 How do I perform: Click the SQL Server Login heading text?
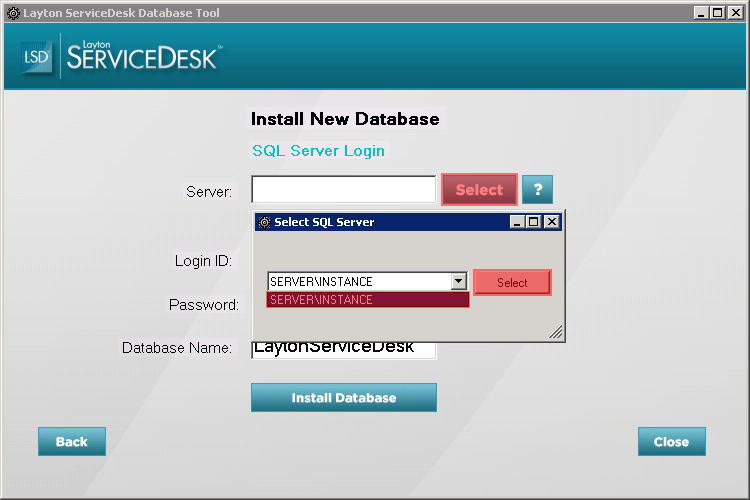click(x=319, y=151)
